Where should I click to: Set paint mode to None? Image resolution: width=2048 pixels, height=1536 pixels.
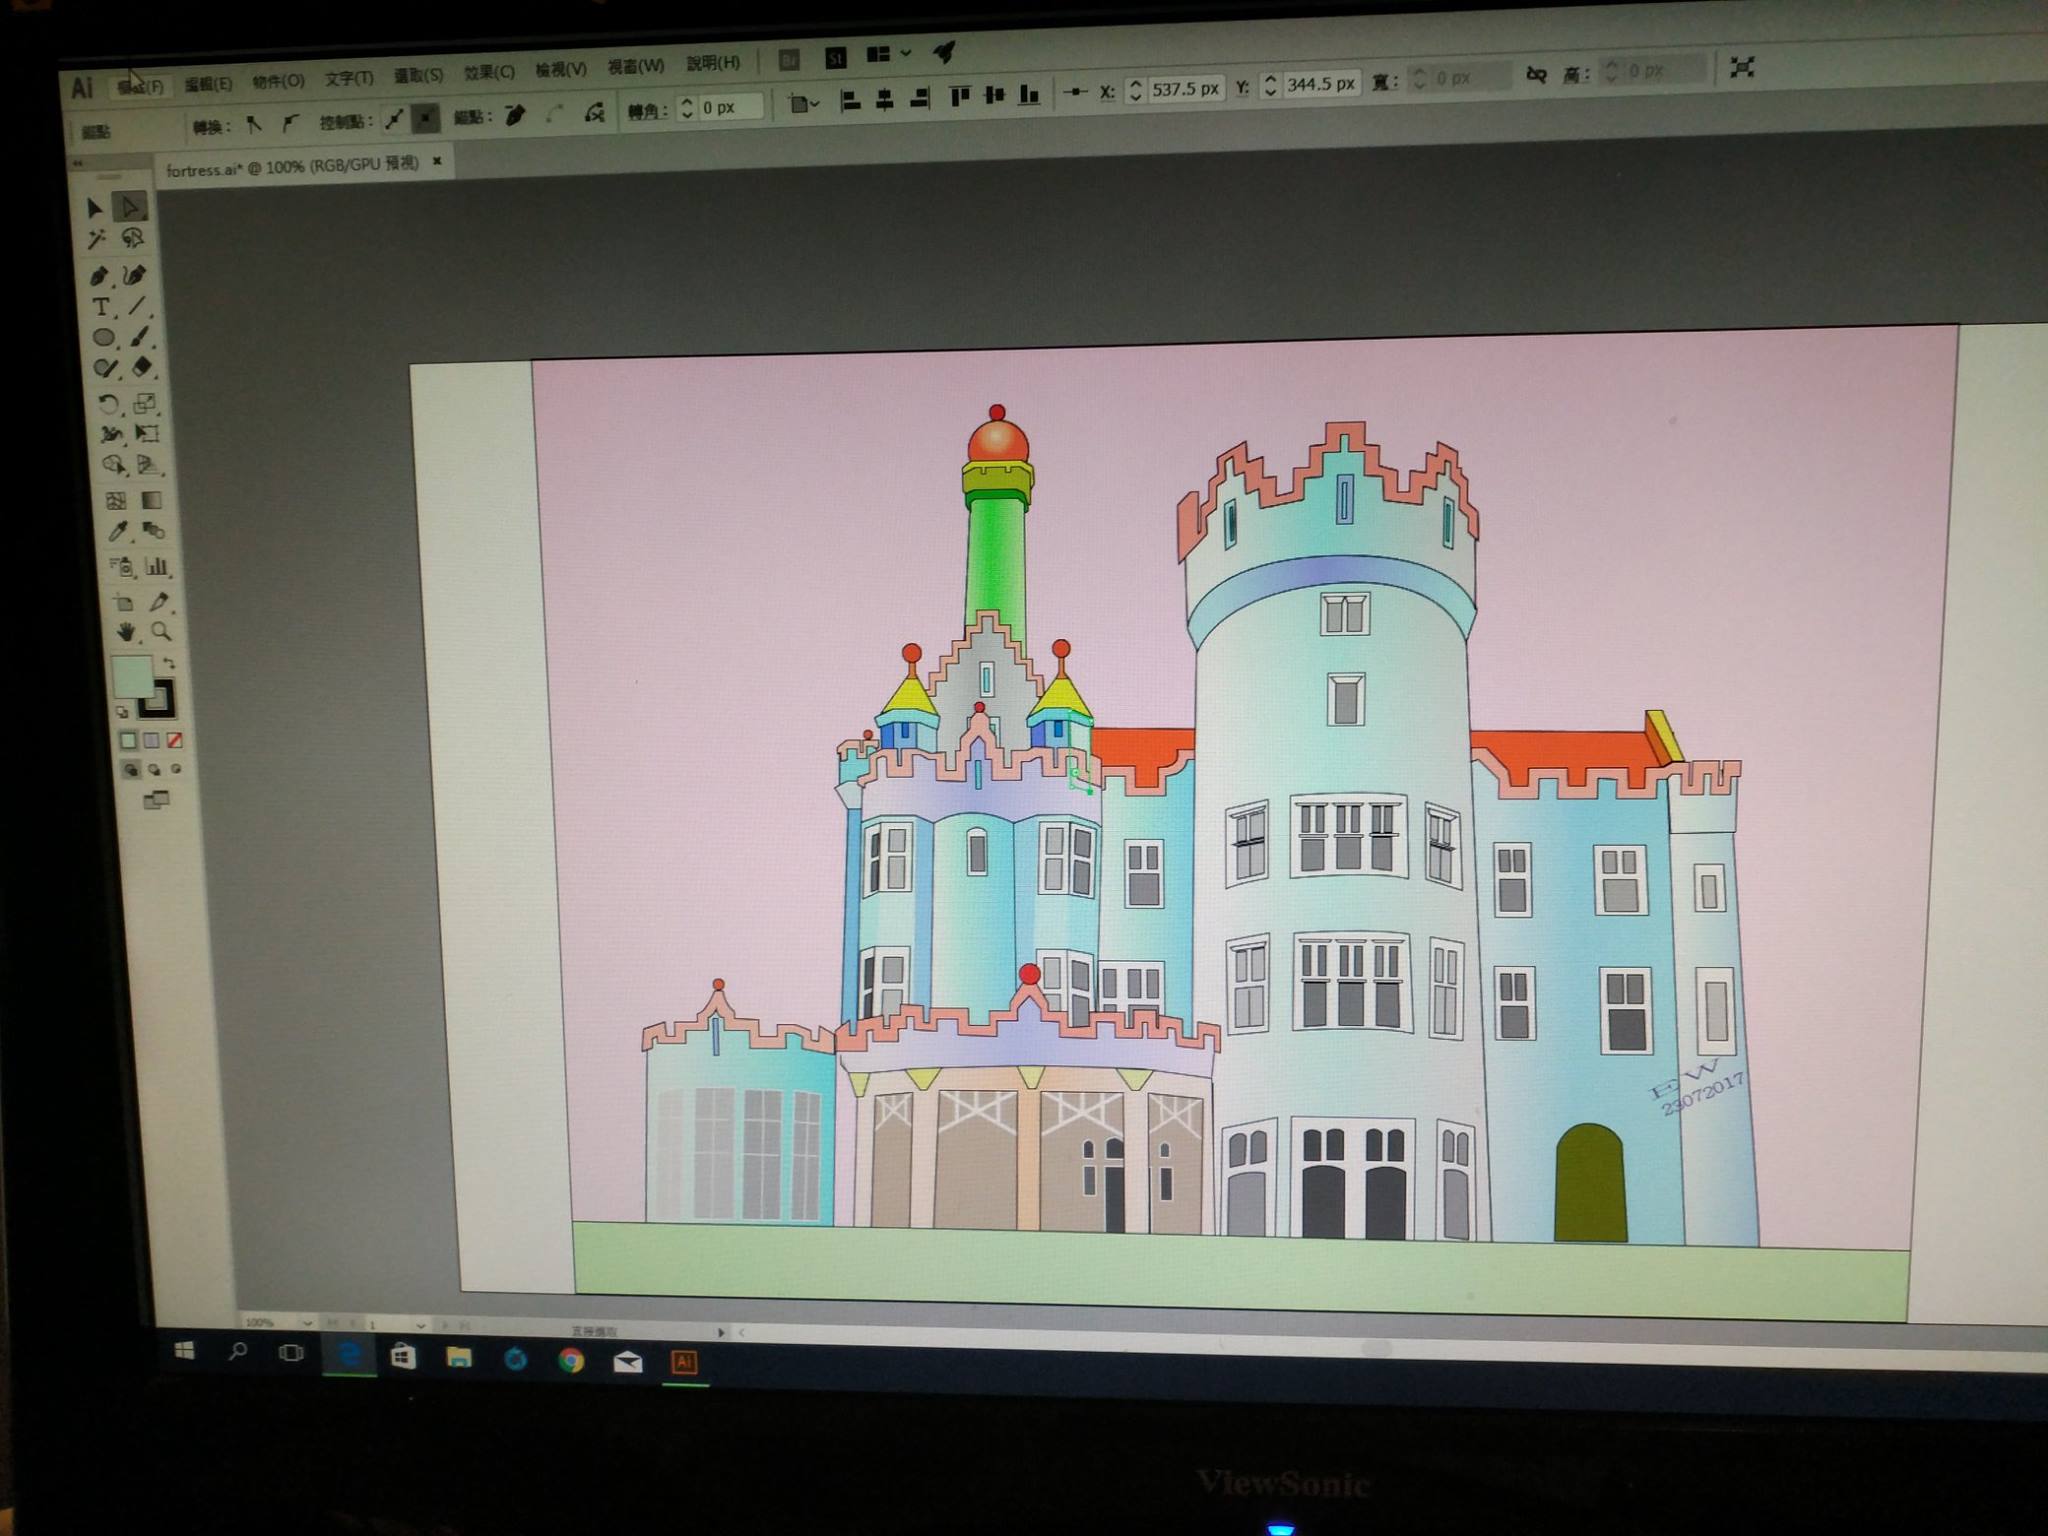click(174, 739)
